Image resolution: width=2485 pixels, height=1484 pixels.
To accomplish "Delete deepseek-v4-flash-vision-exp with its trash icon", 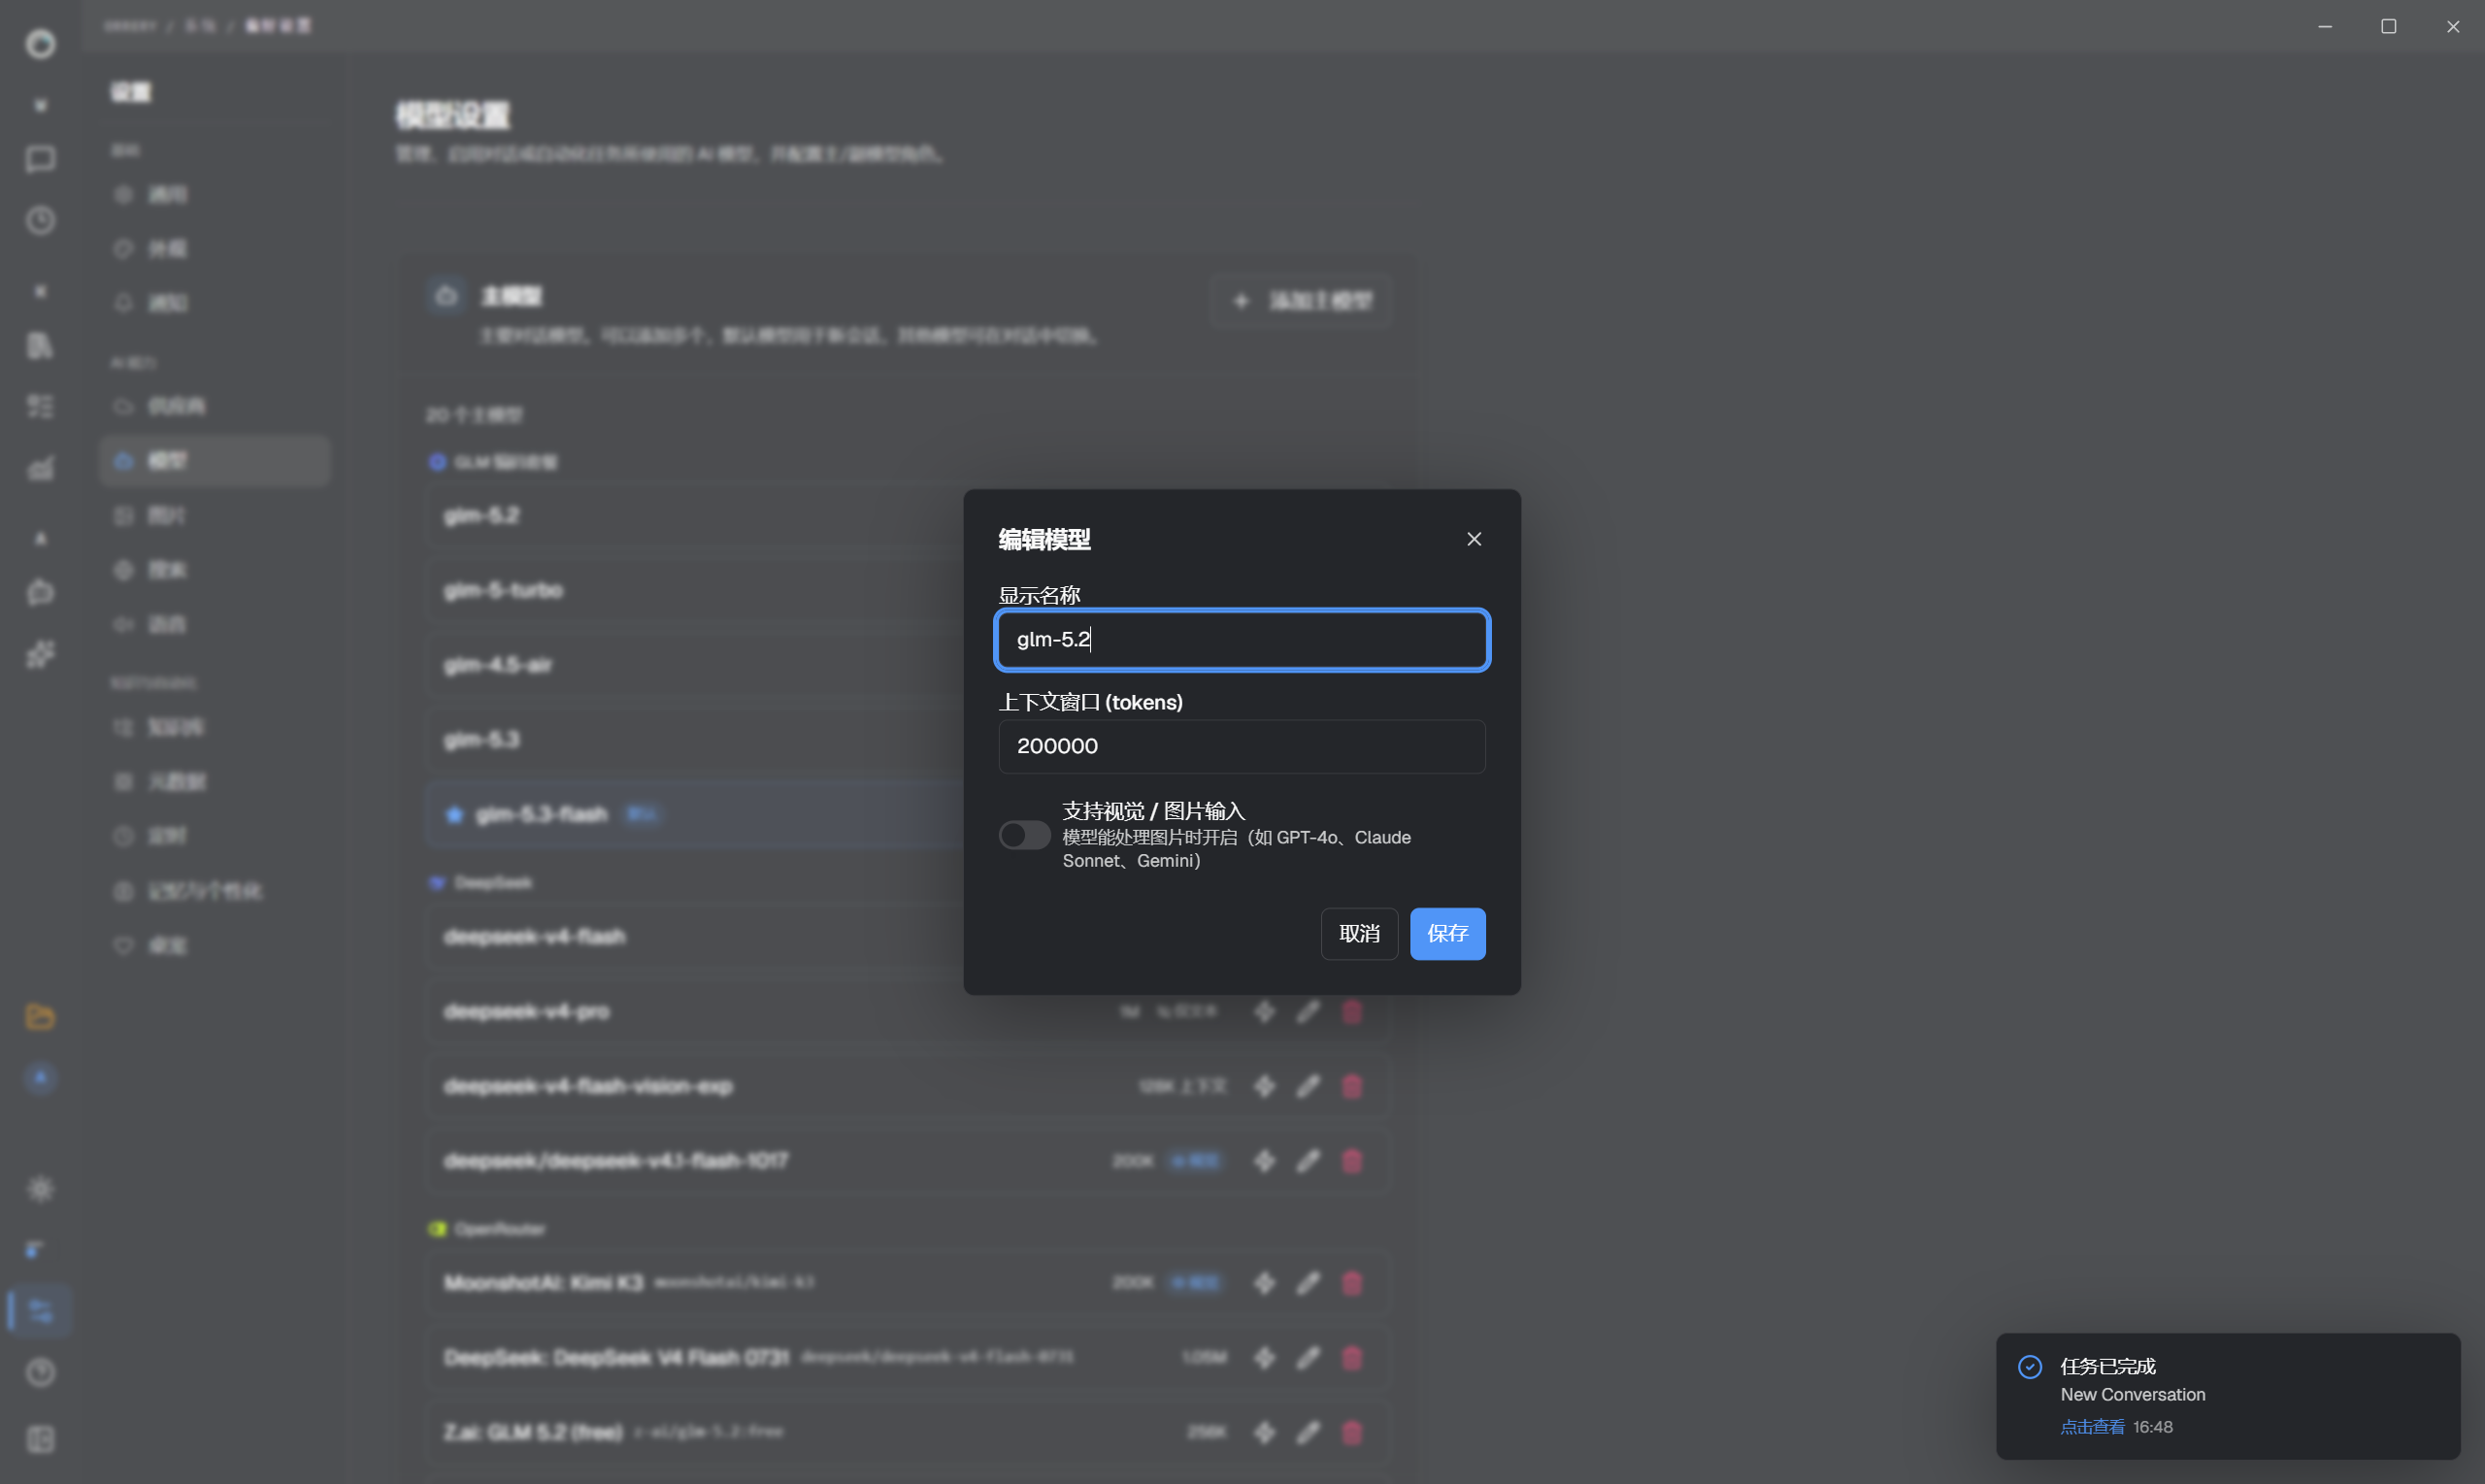I will pyautogui.click(x=1352, y=1086).
